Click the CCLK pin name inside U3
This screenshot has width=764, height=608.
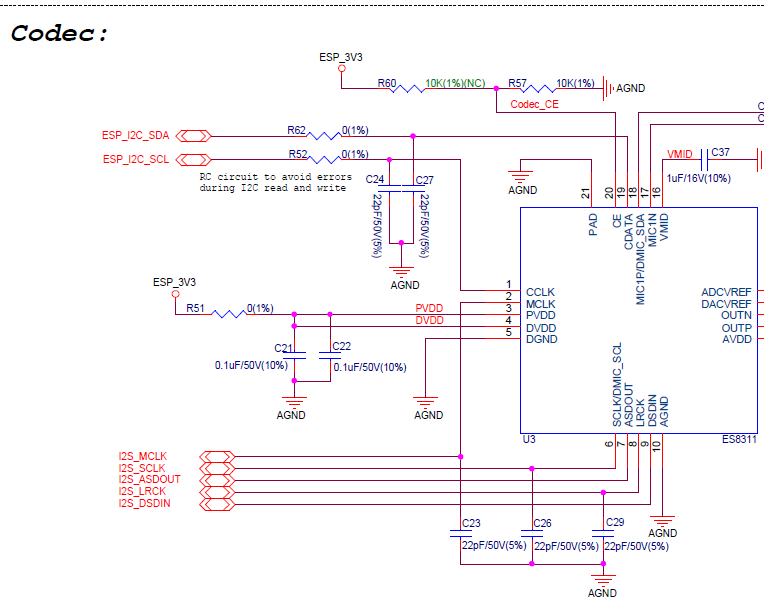pos(540,292)
